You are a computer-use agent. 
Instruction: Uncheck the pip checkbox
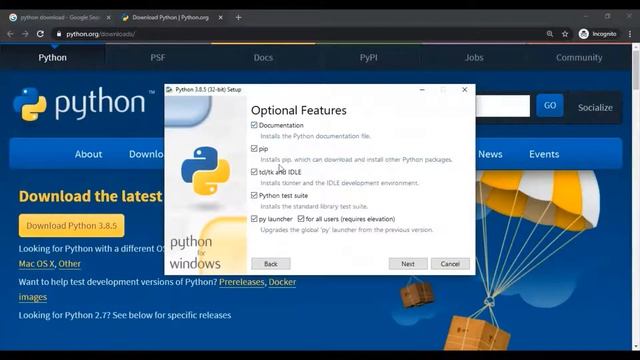[x=254, y=149]
